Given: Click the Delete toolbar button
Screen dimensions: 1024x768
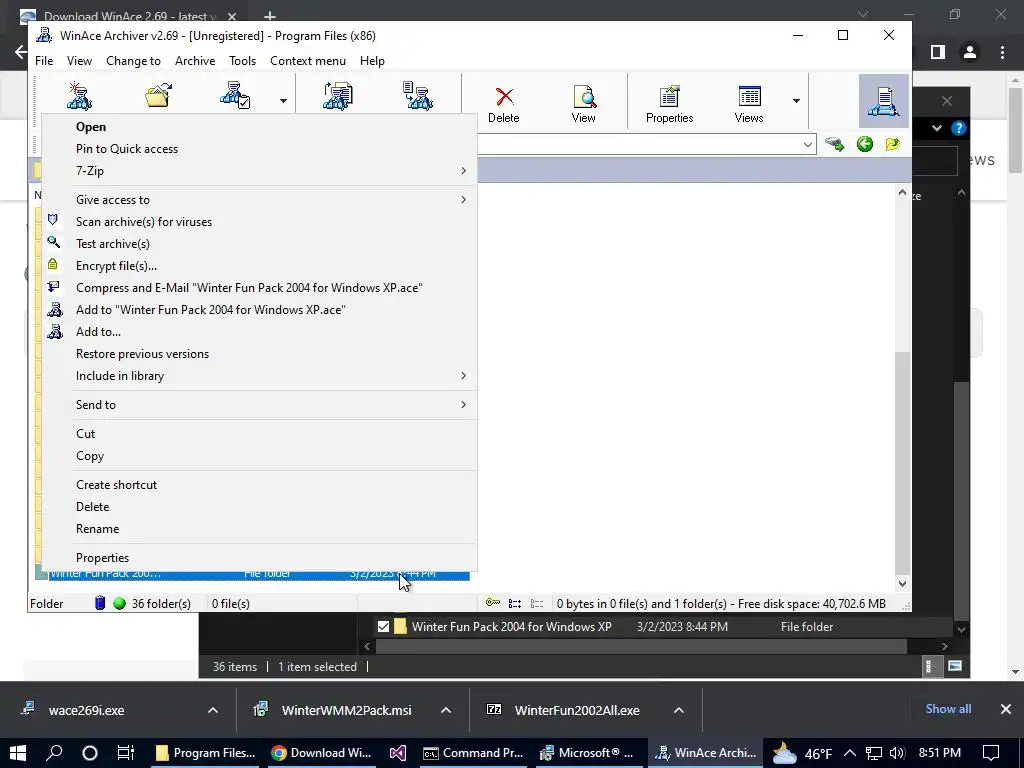Looking at the screenshot, I should coord(504,104).
